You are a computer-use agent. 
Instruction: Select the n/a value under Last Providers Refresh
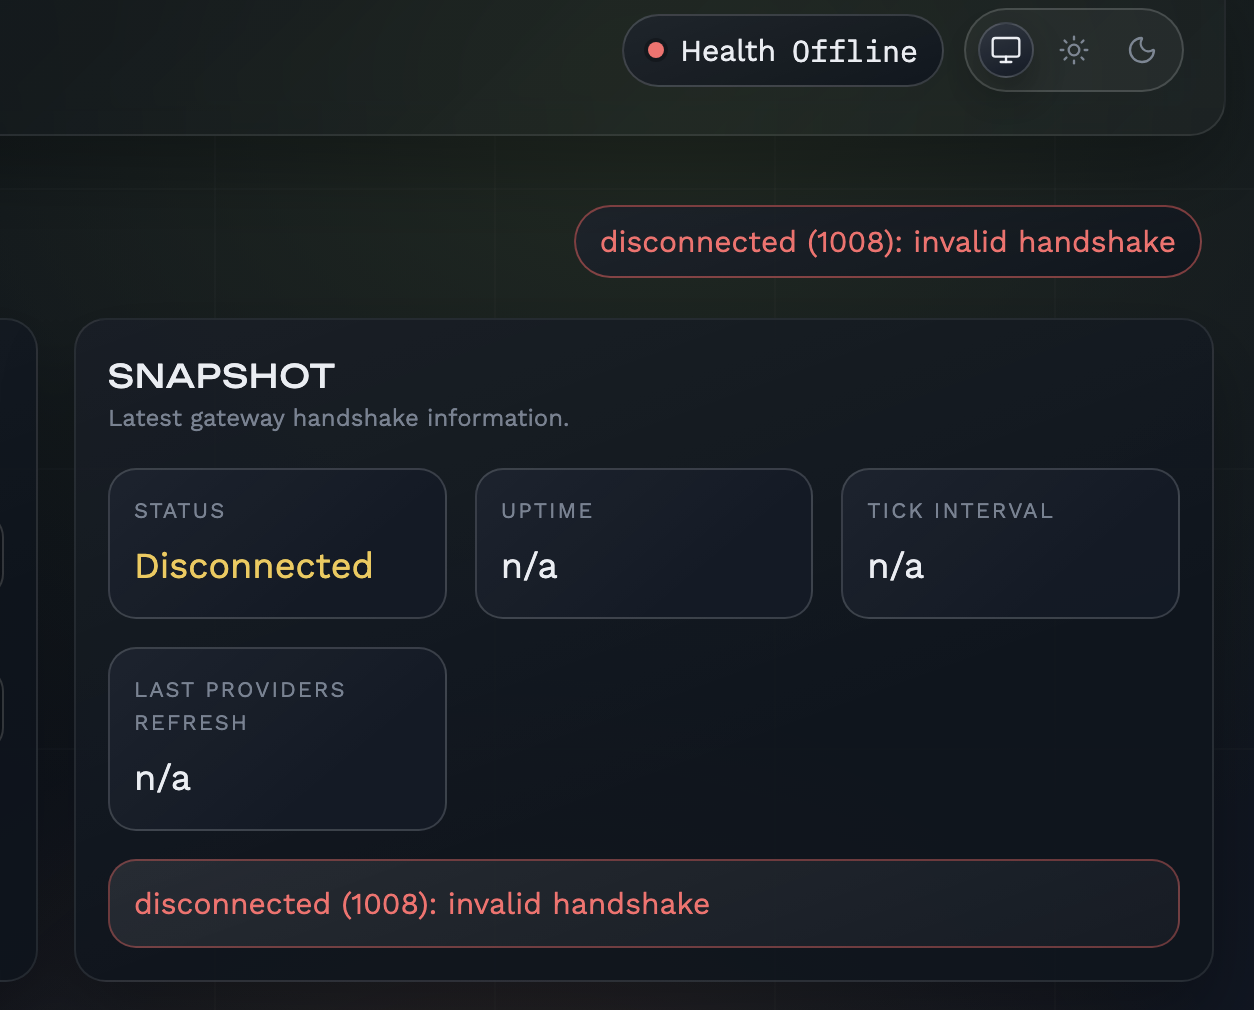click(x=163, y=778)
